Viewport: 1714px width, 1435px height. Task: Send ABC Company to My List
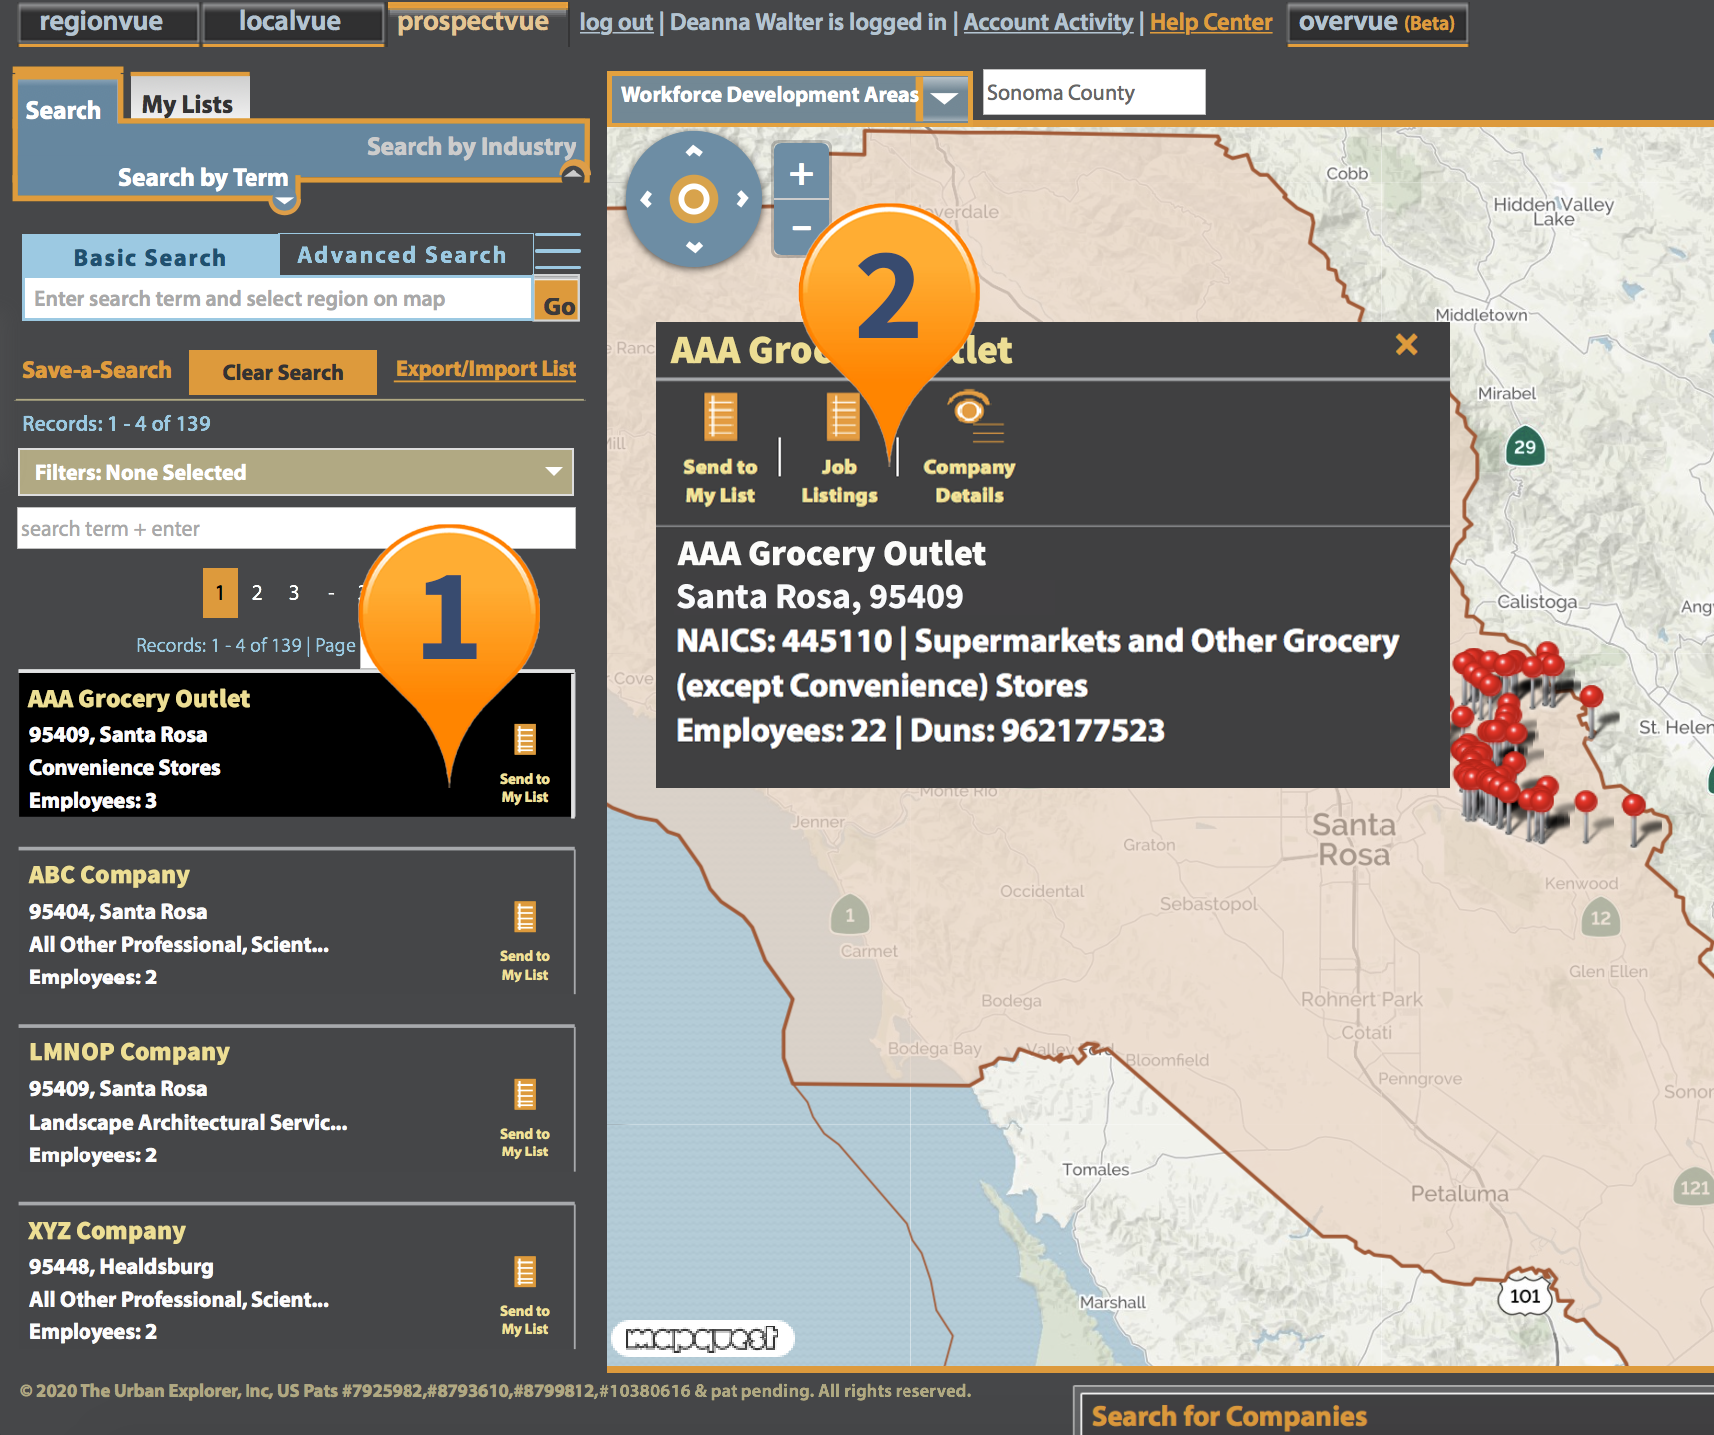click(x=525, y=942)
